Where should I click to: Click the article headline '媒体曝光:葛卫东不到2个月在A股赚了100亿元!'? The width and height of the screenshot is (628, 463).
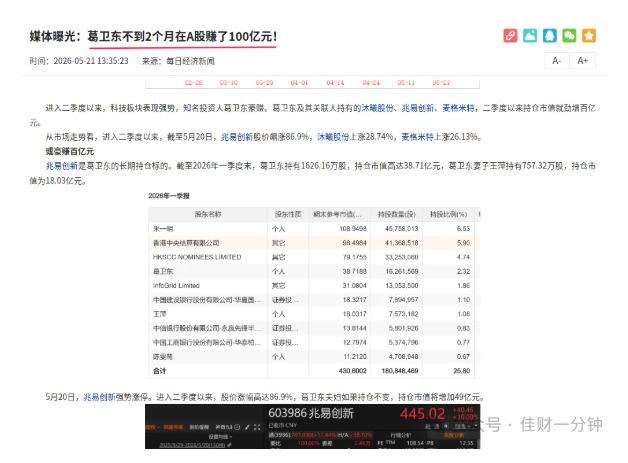pyautogui.click(x=153, y=36)
